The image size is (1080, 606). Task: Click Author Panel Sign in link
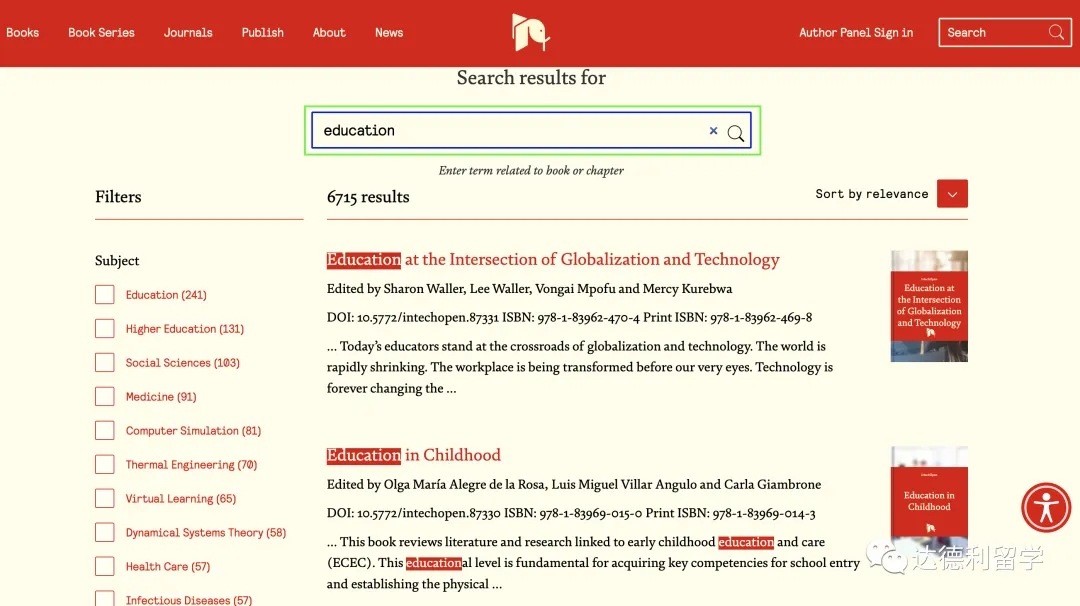pyautogui.click(x=856, y=32)
